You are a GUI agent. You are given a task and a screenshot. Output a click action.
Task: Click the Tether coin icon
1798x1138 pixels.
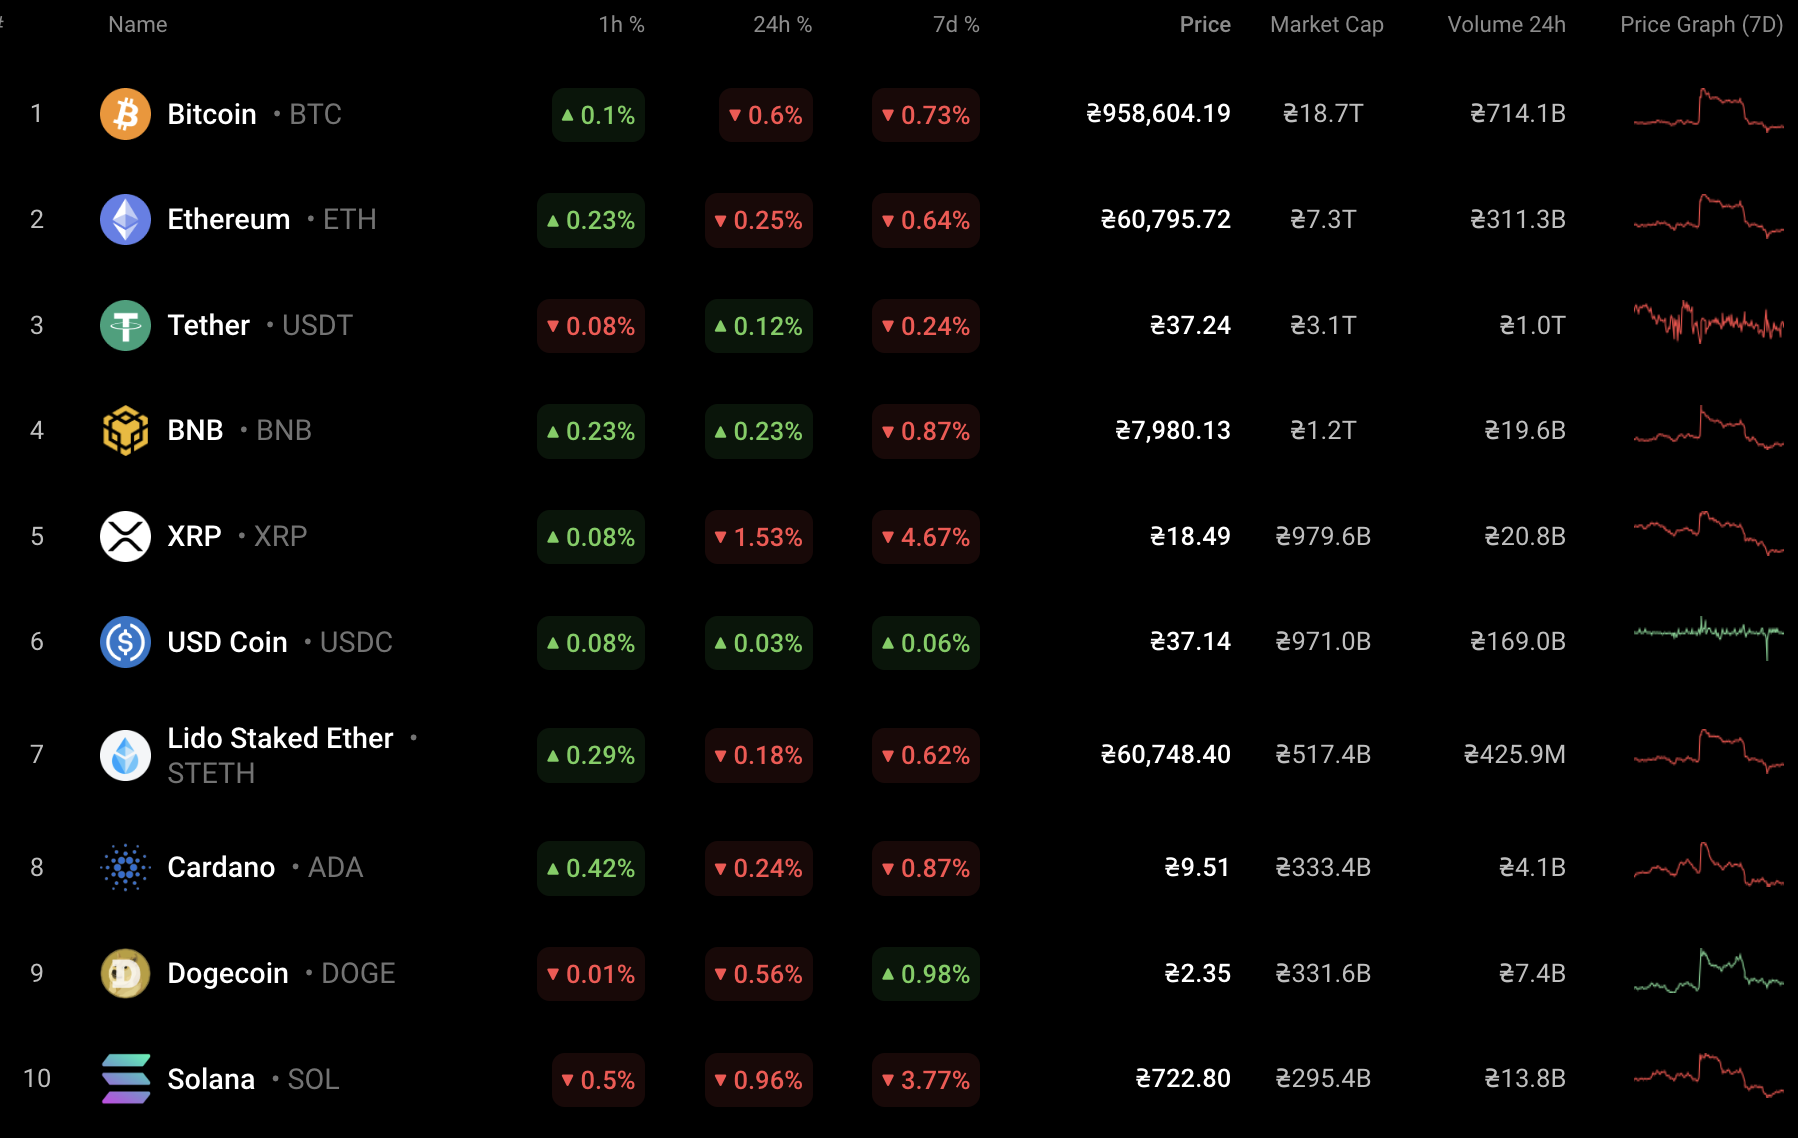125,325
